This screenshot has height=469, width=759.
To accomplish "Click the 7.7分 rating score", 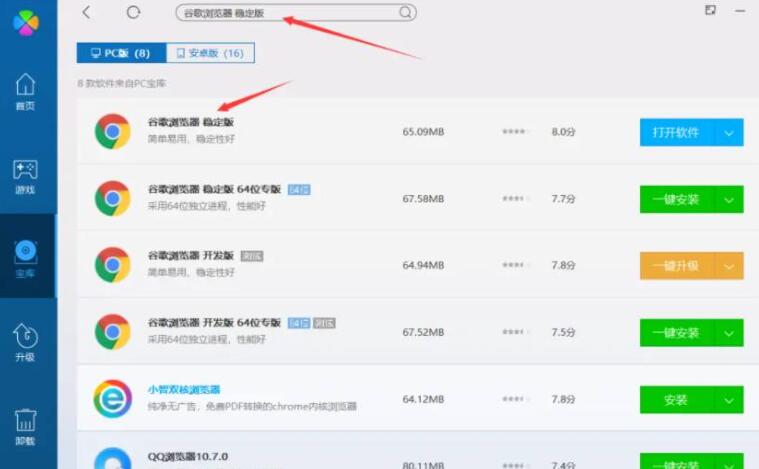I will (x=563, y=198).
